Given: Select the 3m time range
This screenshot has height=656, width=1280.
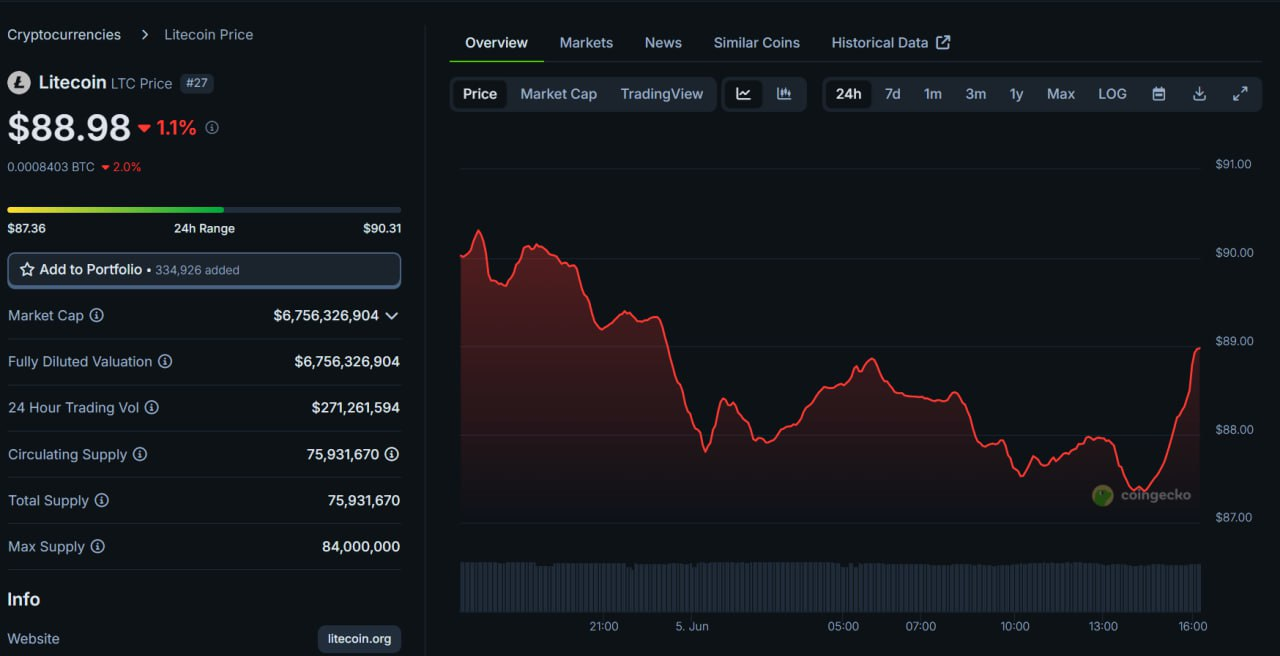Looking at the screenshot, I should pyautogui.click(x=975, y=94).
